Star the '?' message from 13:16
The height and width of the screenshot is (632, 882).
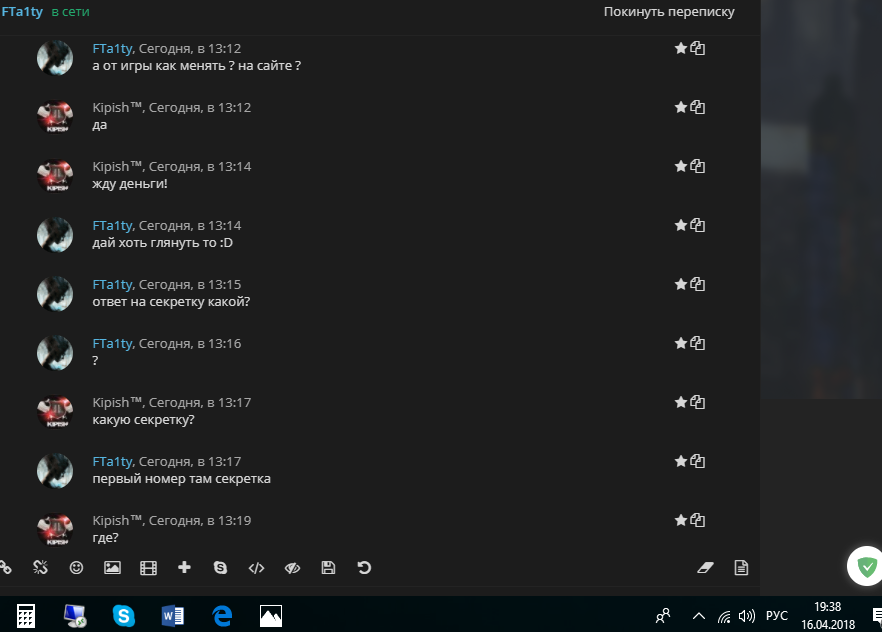(x=681, y=344)
